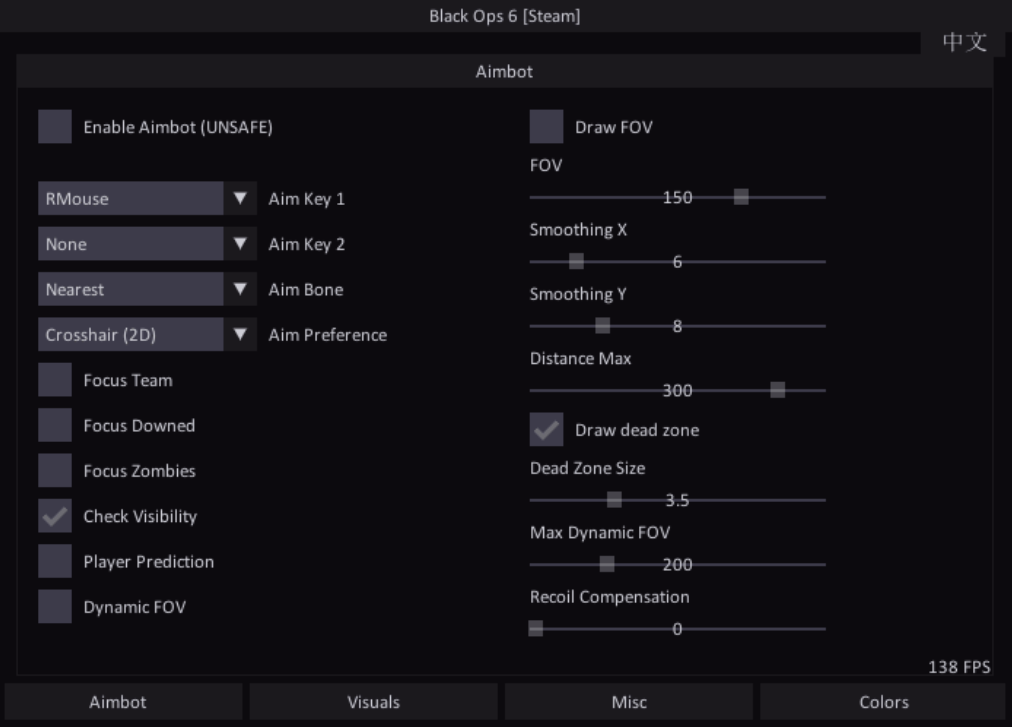The width and height of the screenshot is (1012, 727).
Task: Disable the Draw dead zone checkbox
Action: [547, 430]
